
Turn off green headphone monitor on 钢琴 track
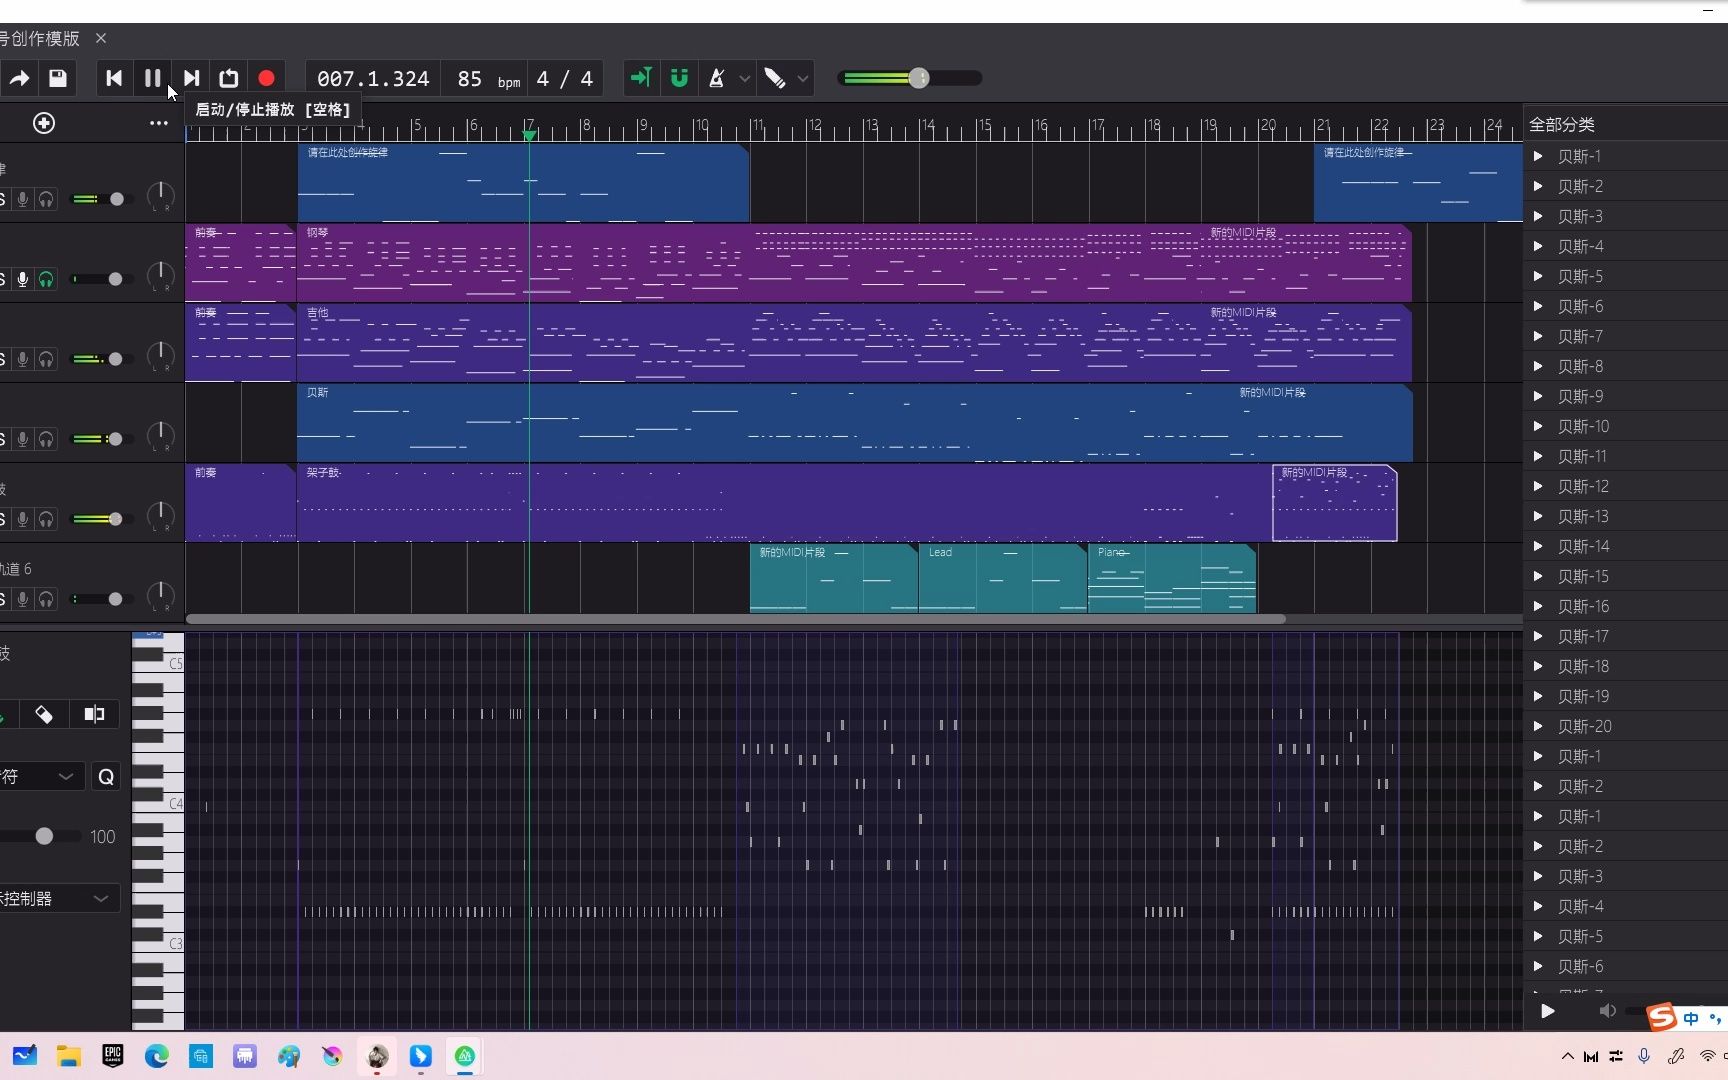click(46, 279)
